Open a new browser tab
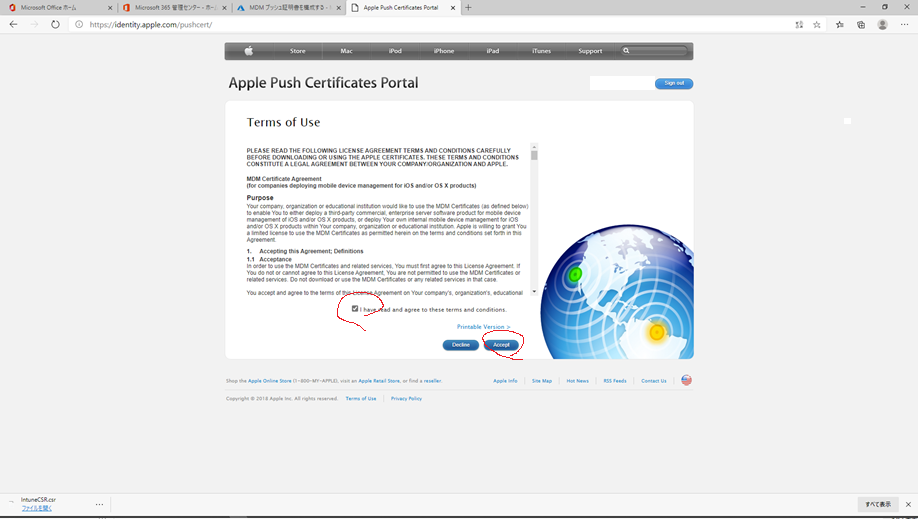Image resolution: width=918 pixels, height=519 pixels. [468, 8]
